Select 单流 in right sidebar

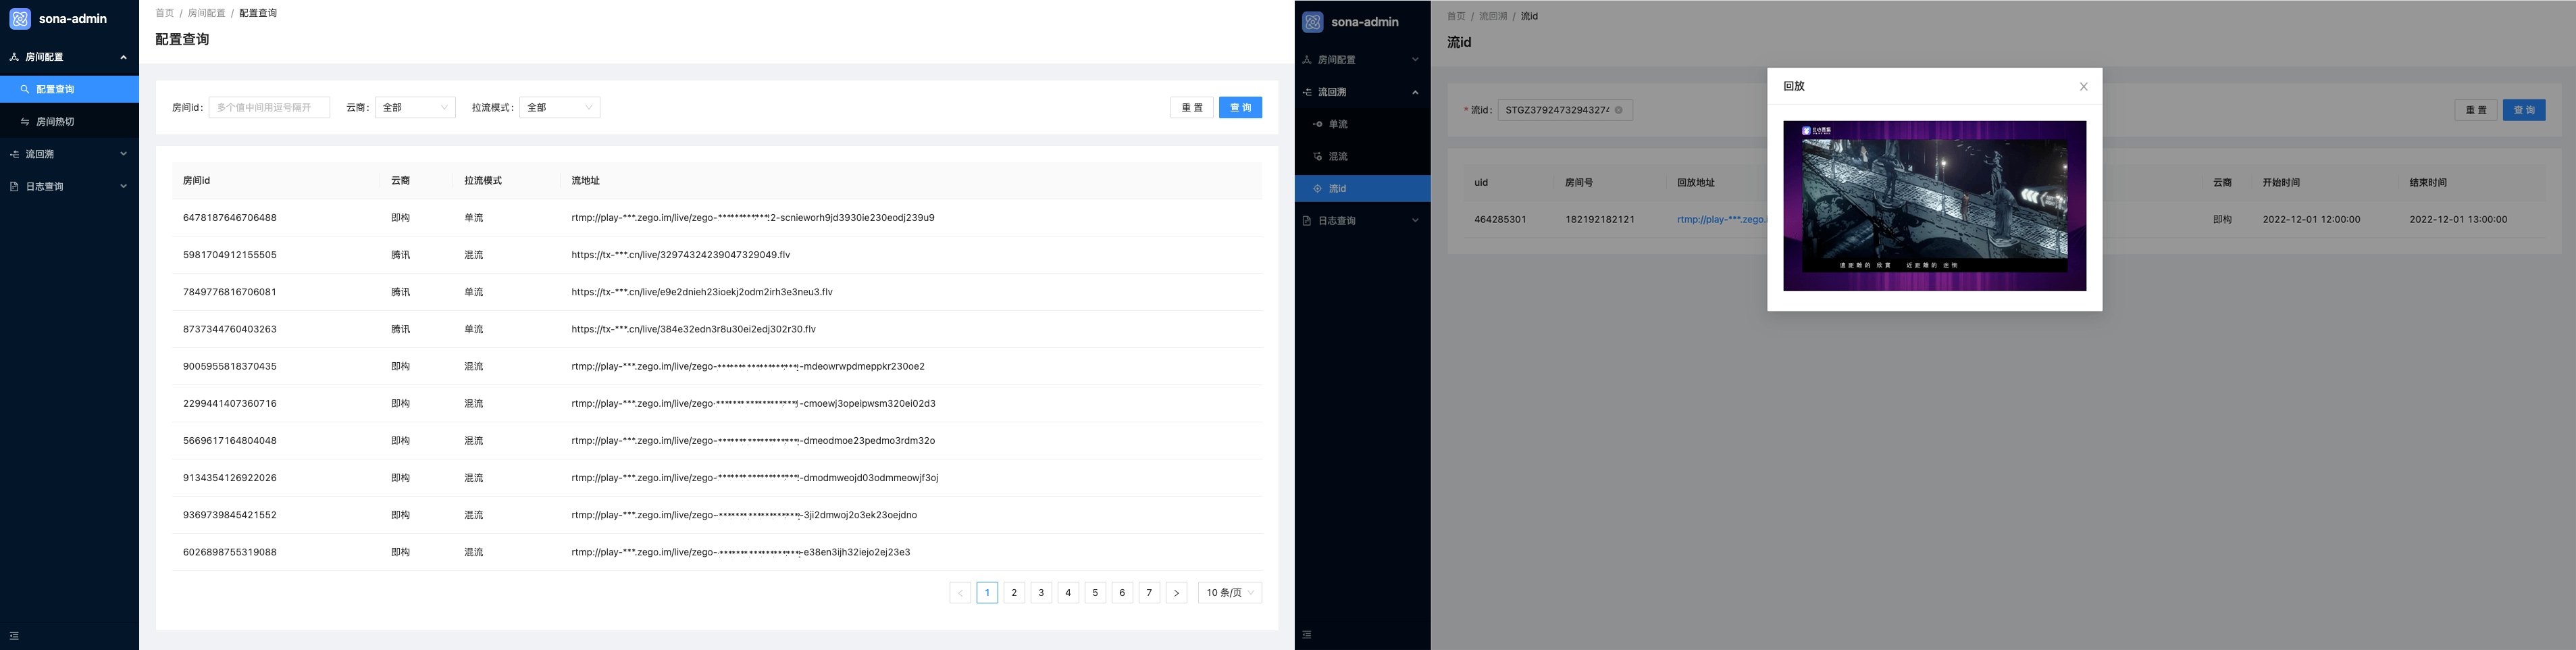point(1362,124)
